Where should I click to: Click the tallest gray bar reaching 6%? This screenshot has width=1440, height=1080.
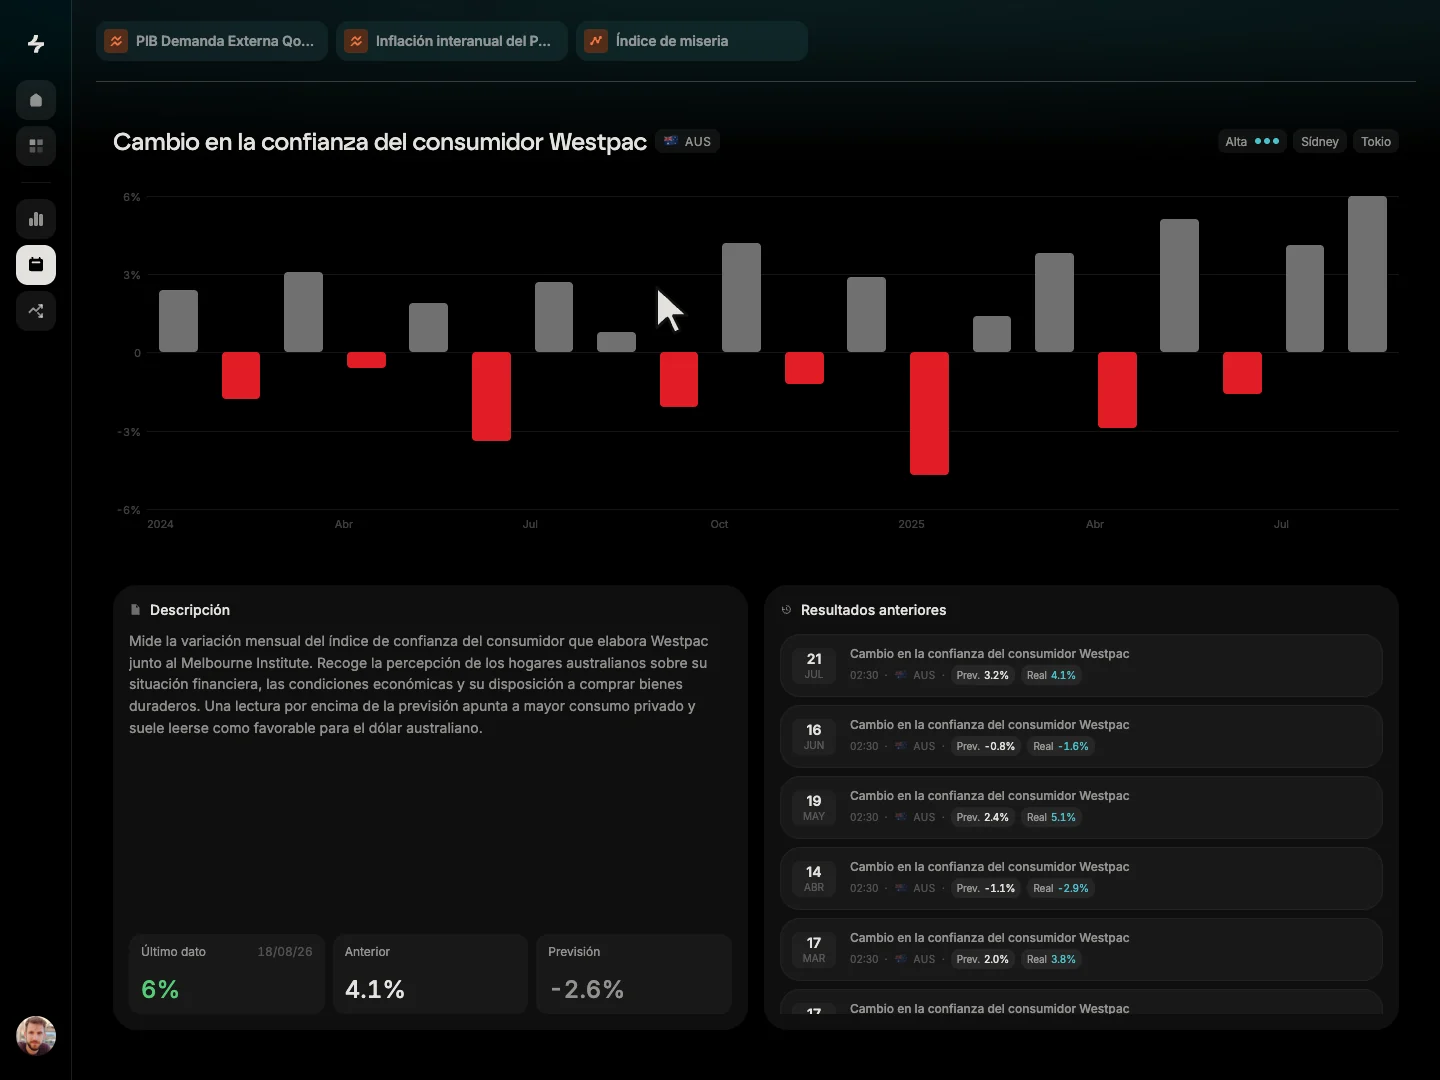point(1367,274)
